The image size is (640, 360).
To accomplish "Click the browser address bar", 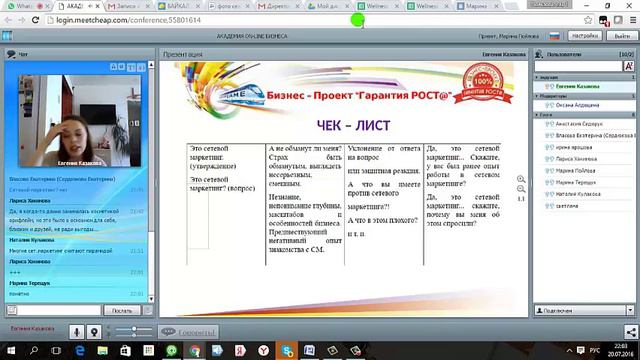I will (x=314, y=20).
